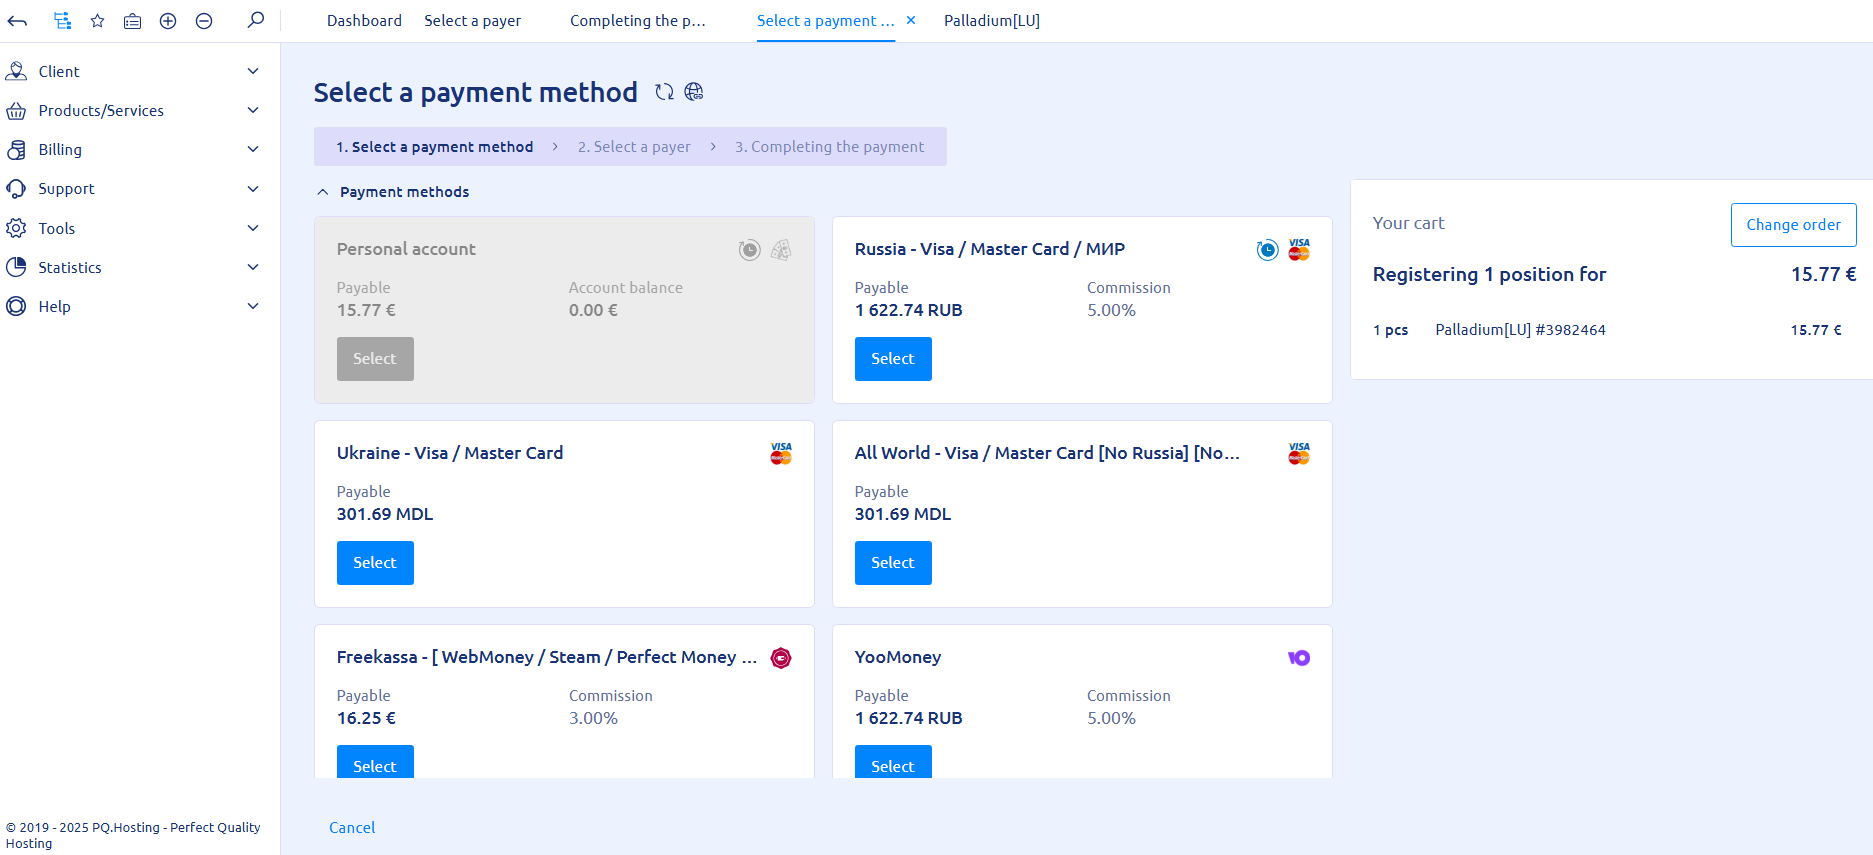Click the favorites star icon
Screen dimensions: 1873x855
click(97, 20)
